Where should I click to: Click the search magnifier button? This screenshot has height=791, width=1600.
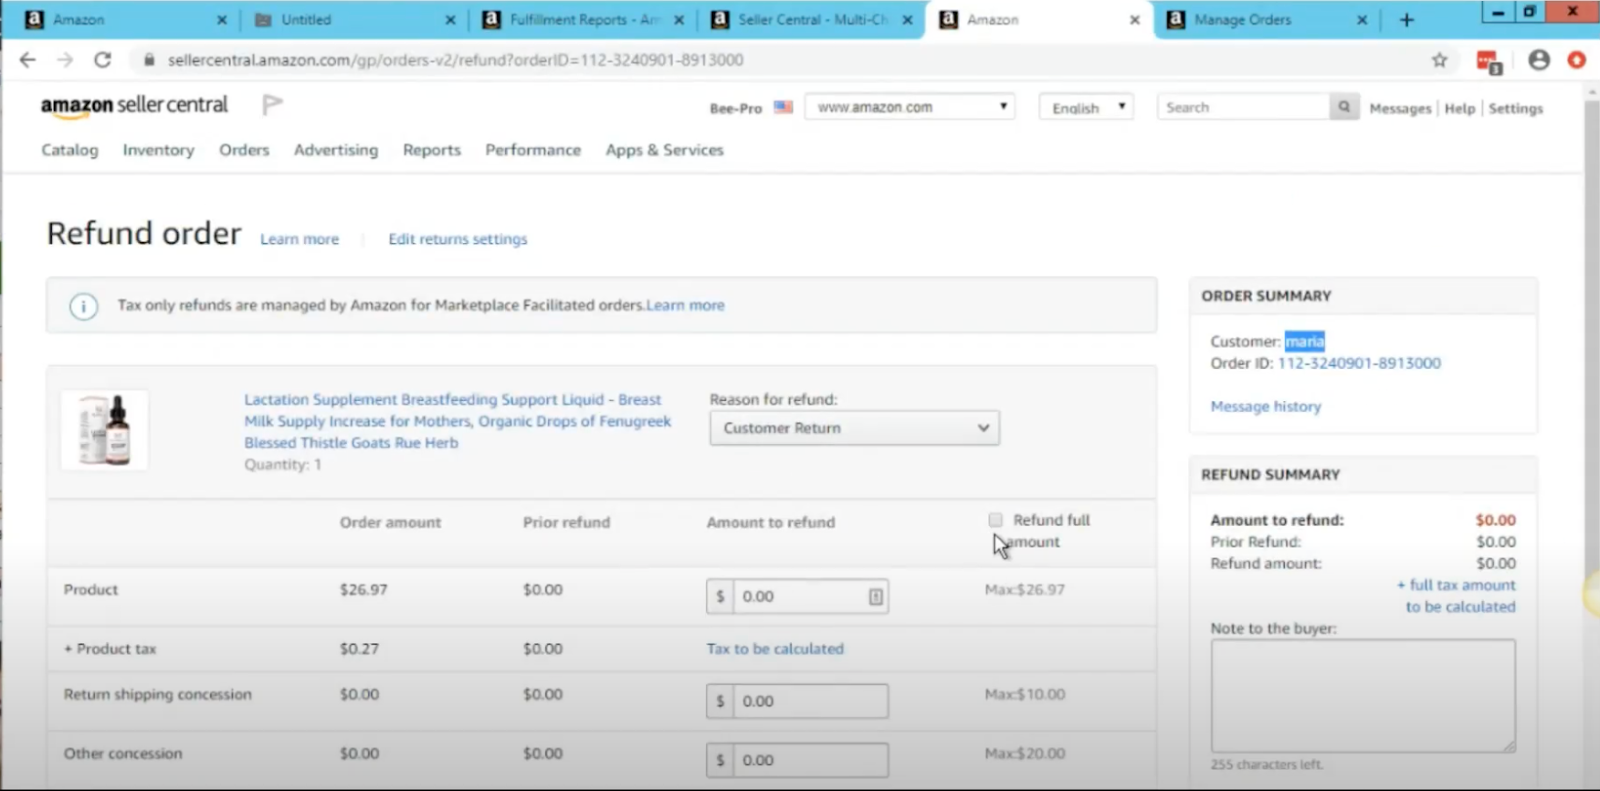point(1344,107)
